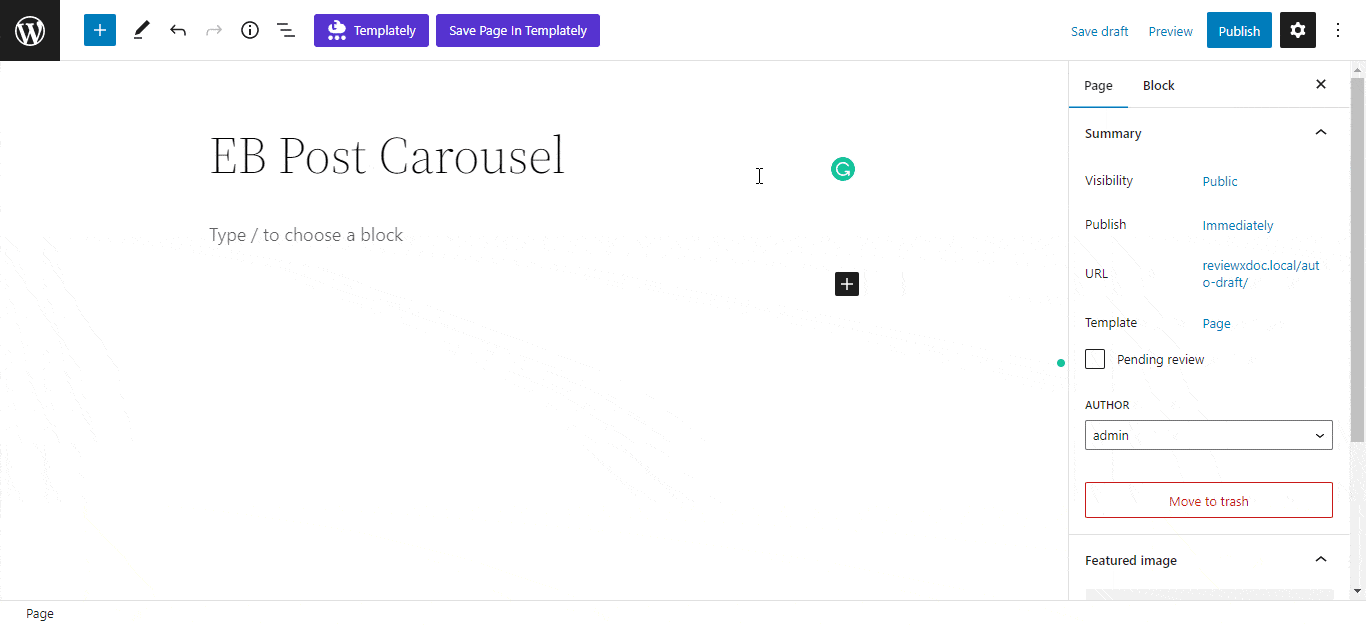Click Save draft

[1099, 31]
